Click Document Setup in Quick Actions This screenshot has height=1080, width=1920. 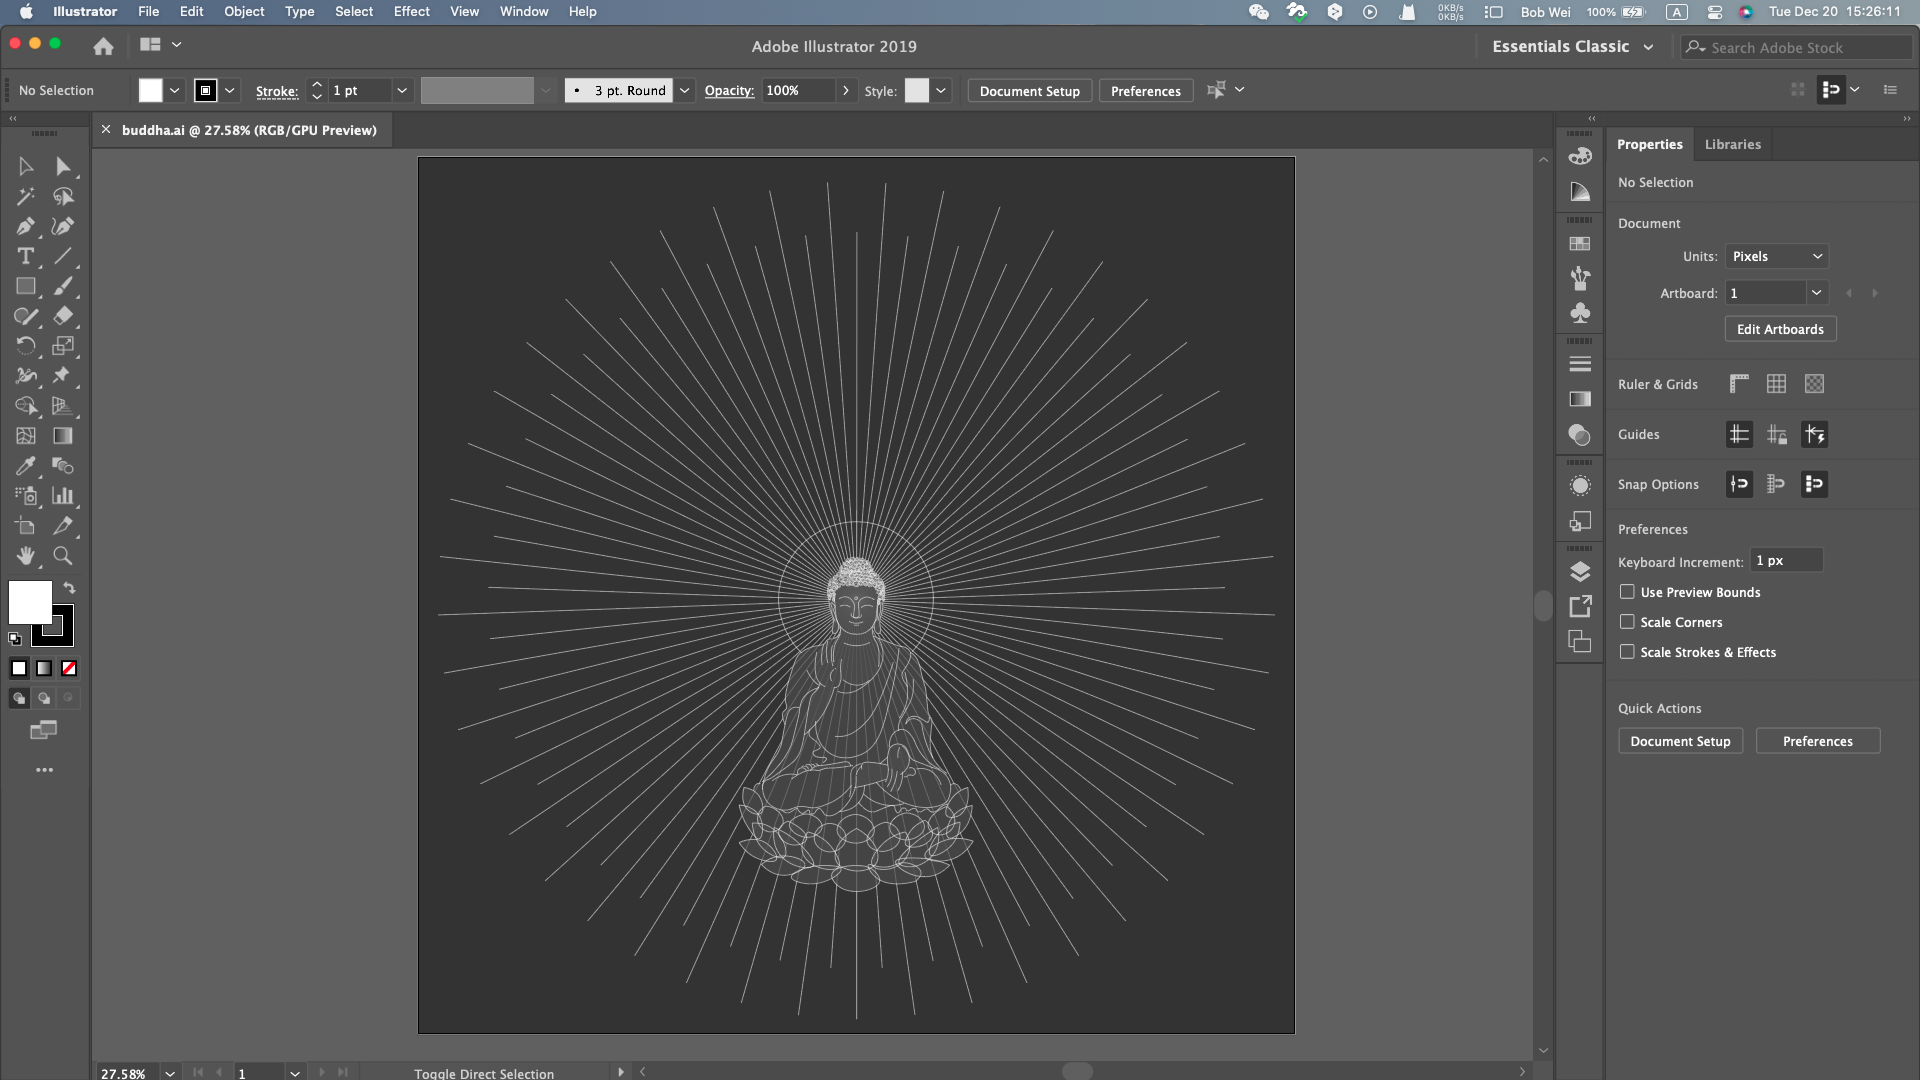pos(1680,741)
